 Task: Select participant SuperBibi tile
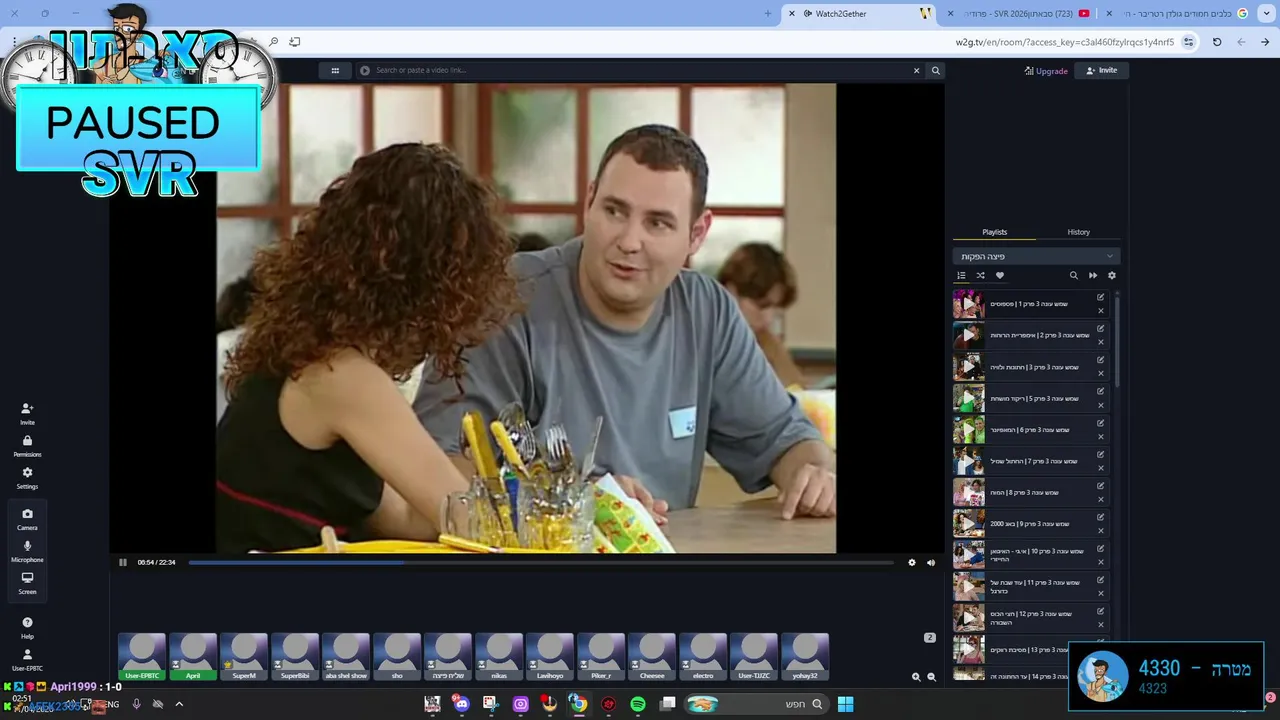(295, 657)
